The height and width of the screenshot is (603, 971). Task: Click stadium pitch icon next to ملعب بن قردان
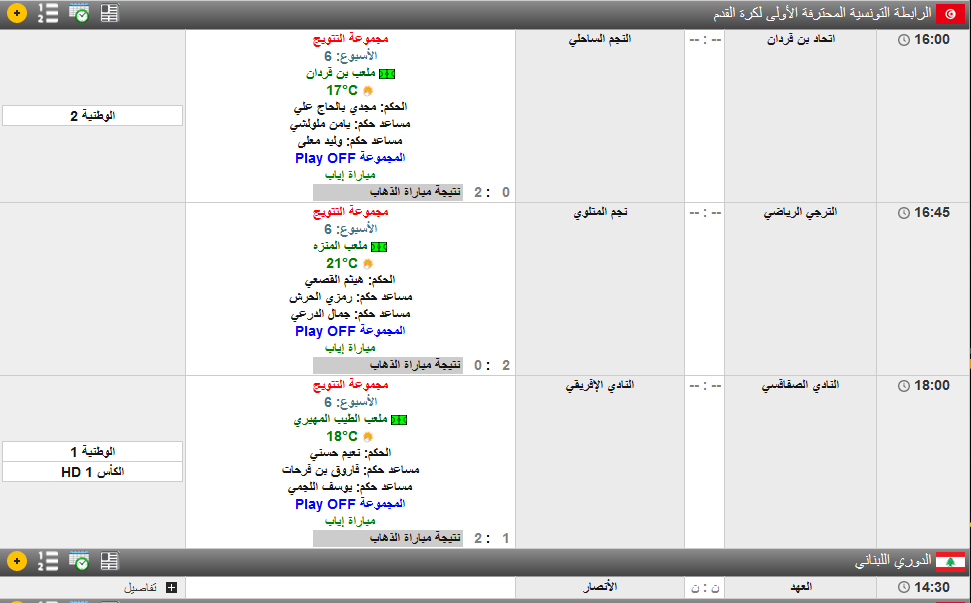tap(387, 74)
